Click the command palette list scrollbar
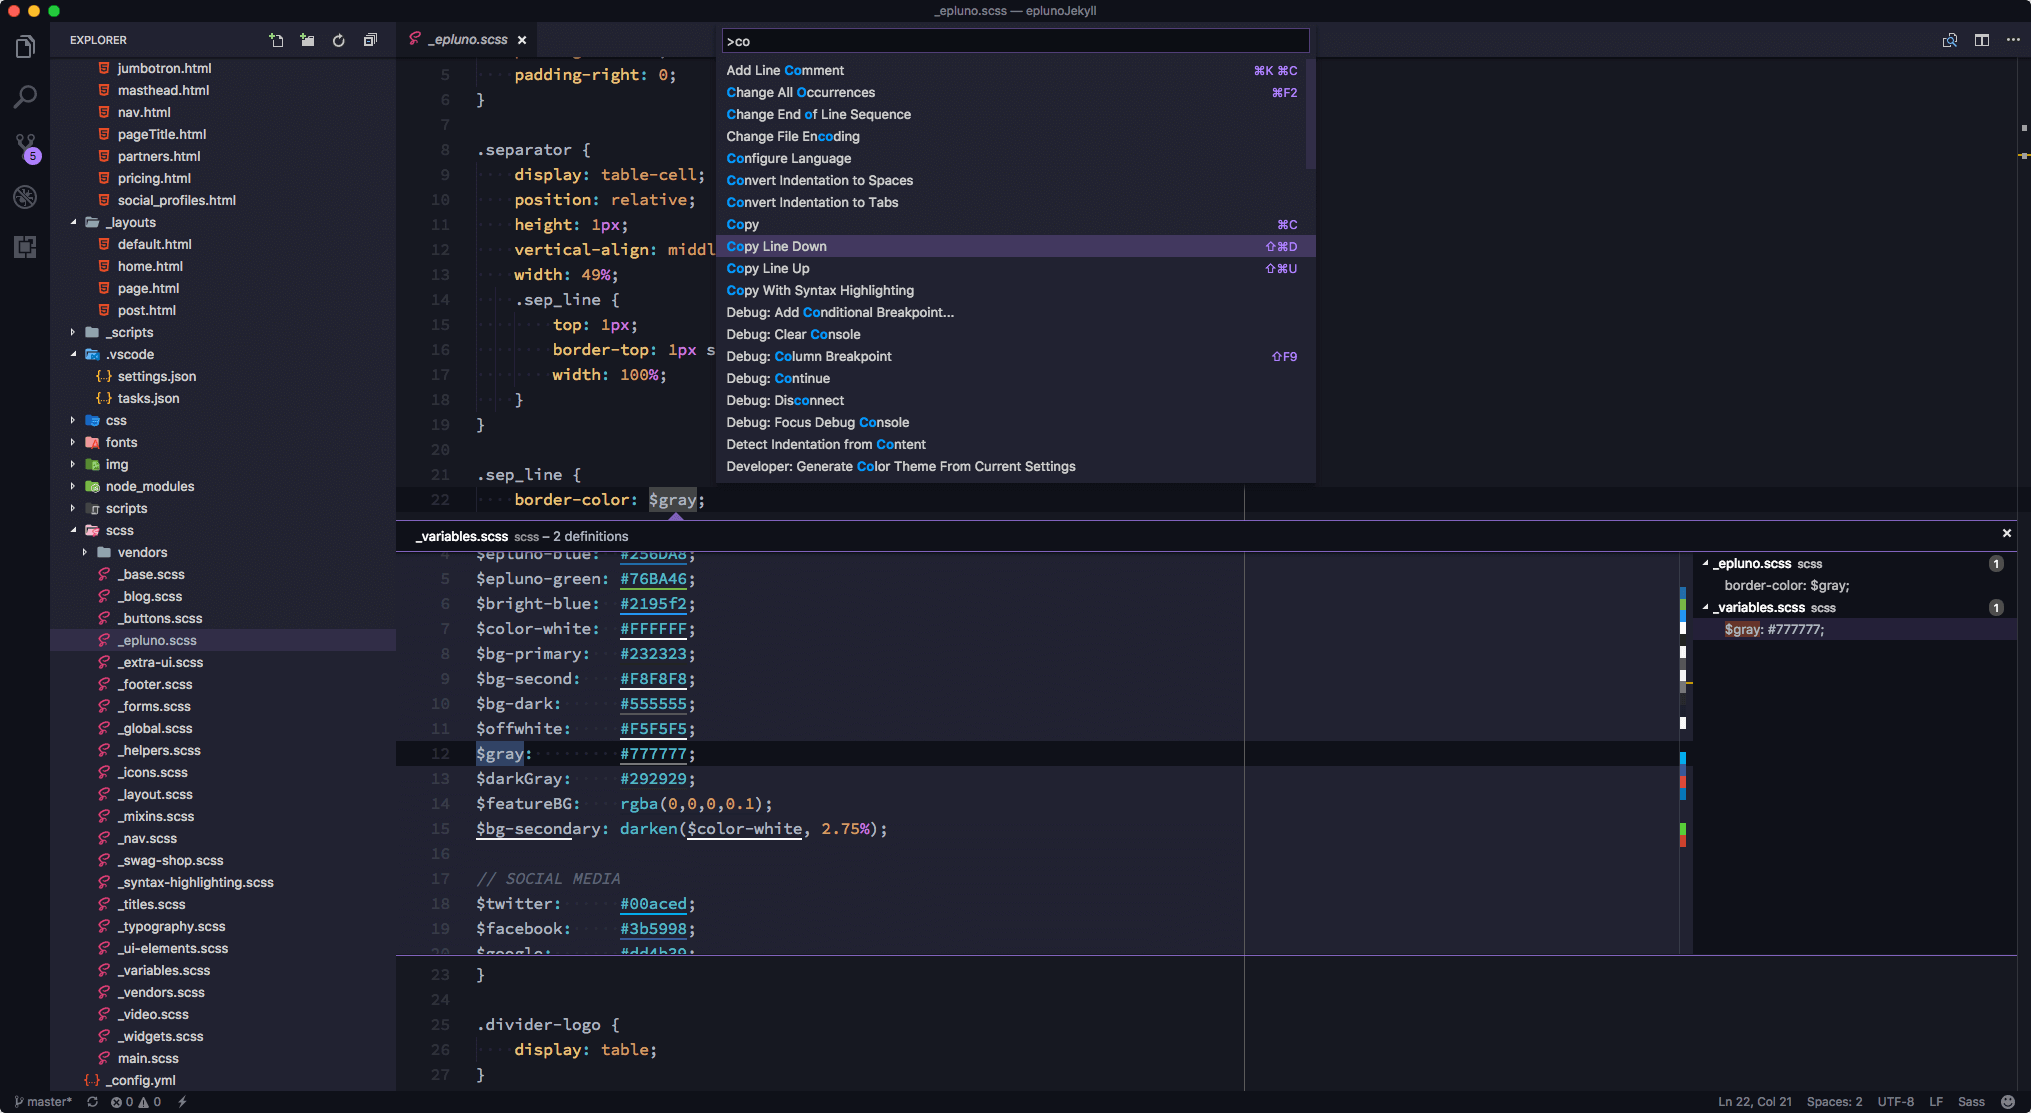2031x1113 pixels. [x=1310, y=114]
